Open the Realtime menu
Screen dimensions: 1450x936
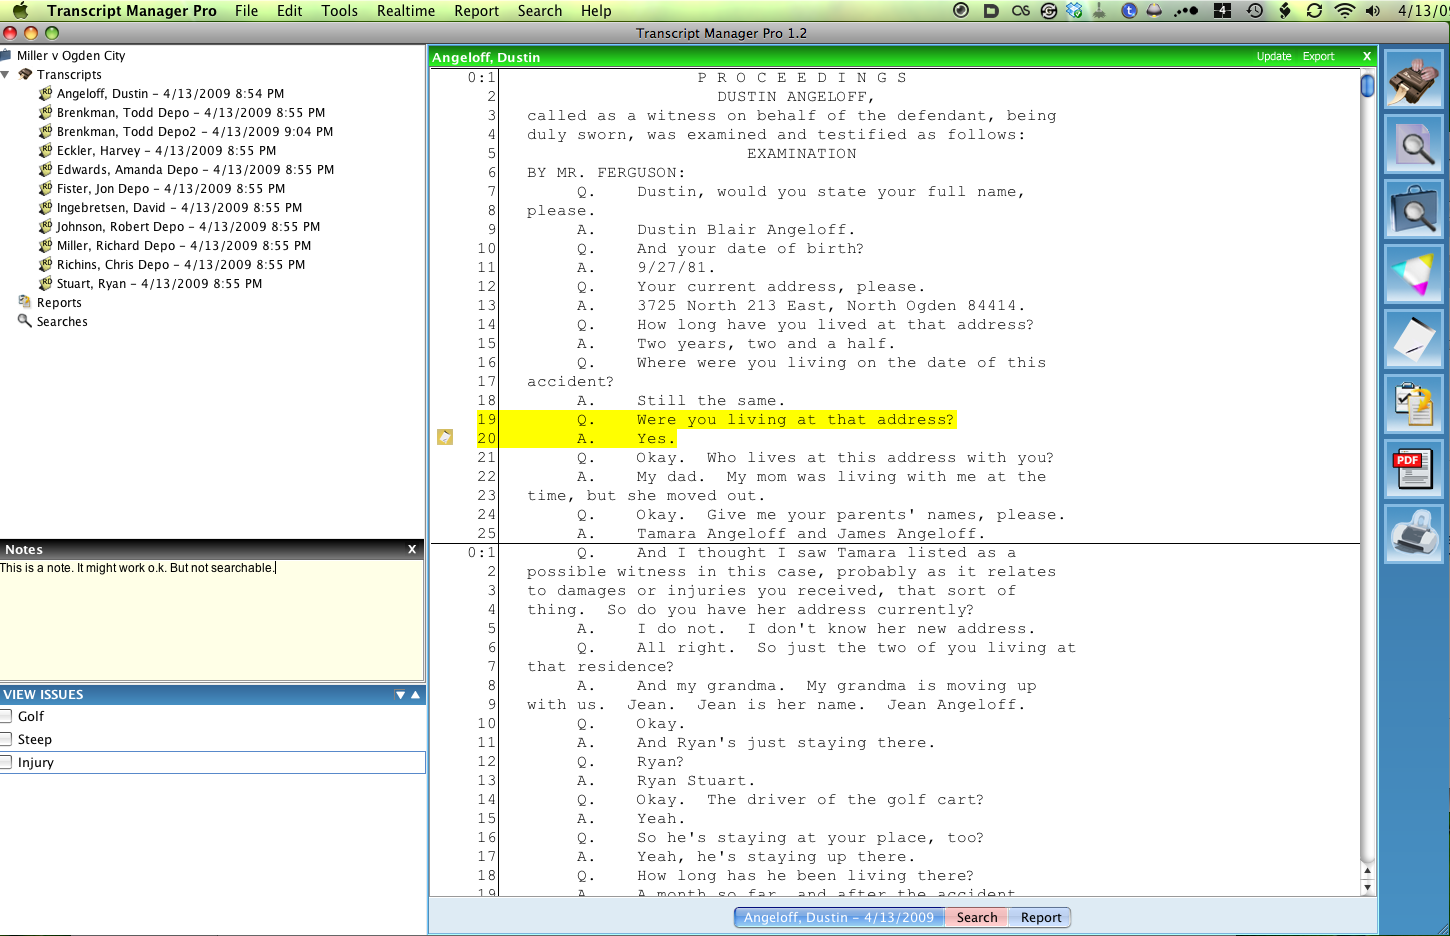[405, 11]
